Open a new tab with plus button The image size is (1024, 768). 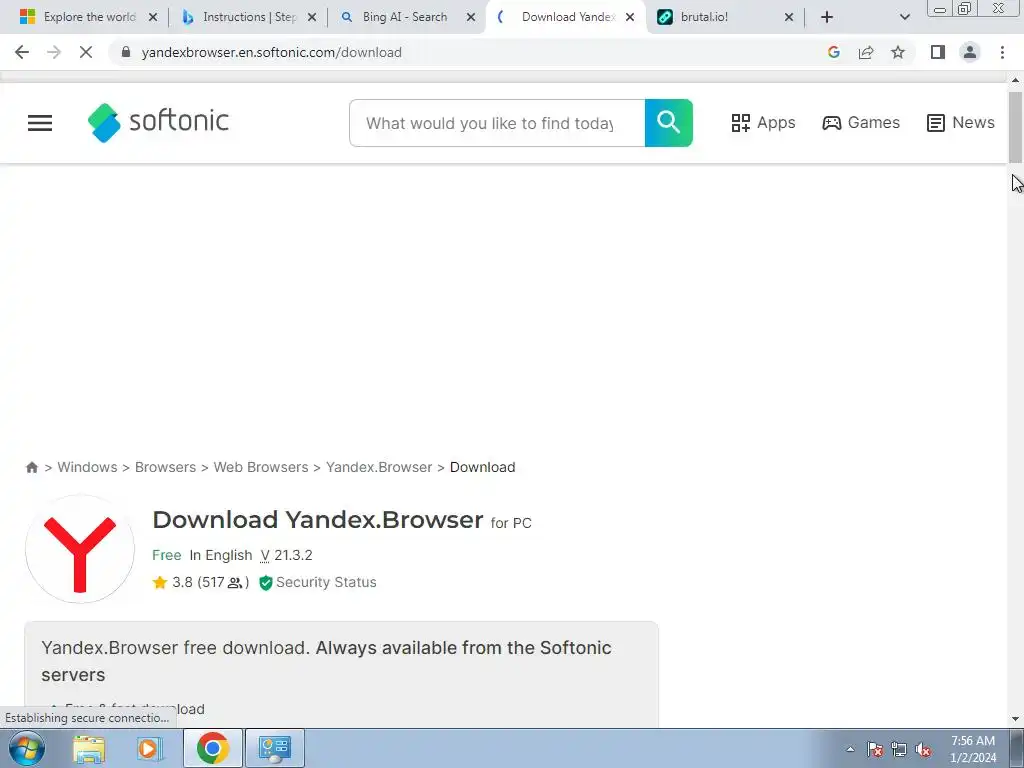[827, 17]
